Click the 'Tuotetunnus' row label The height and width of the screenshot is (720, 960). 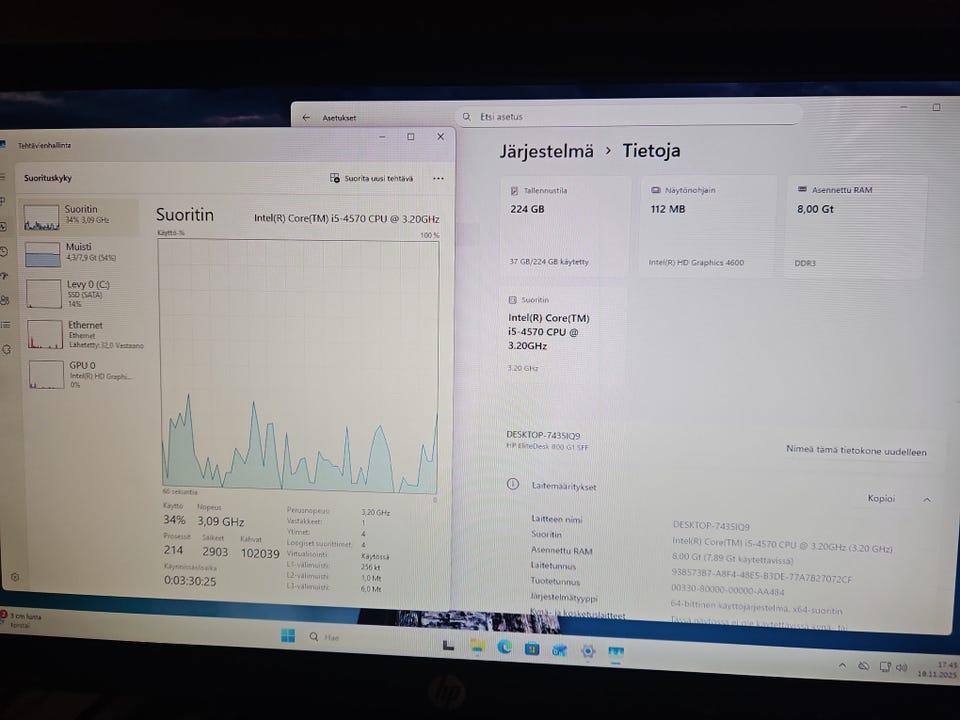click(x=555, y=580)
